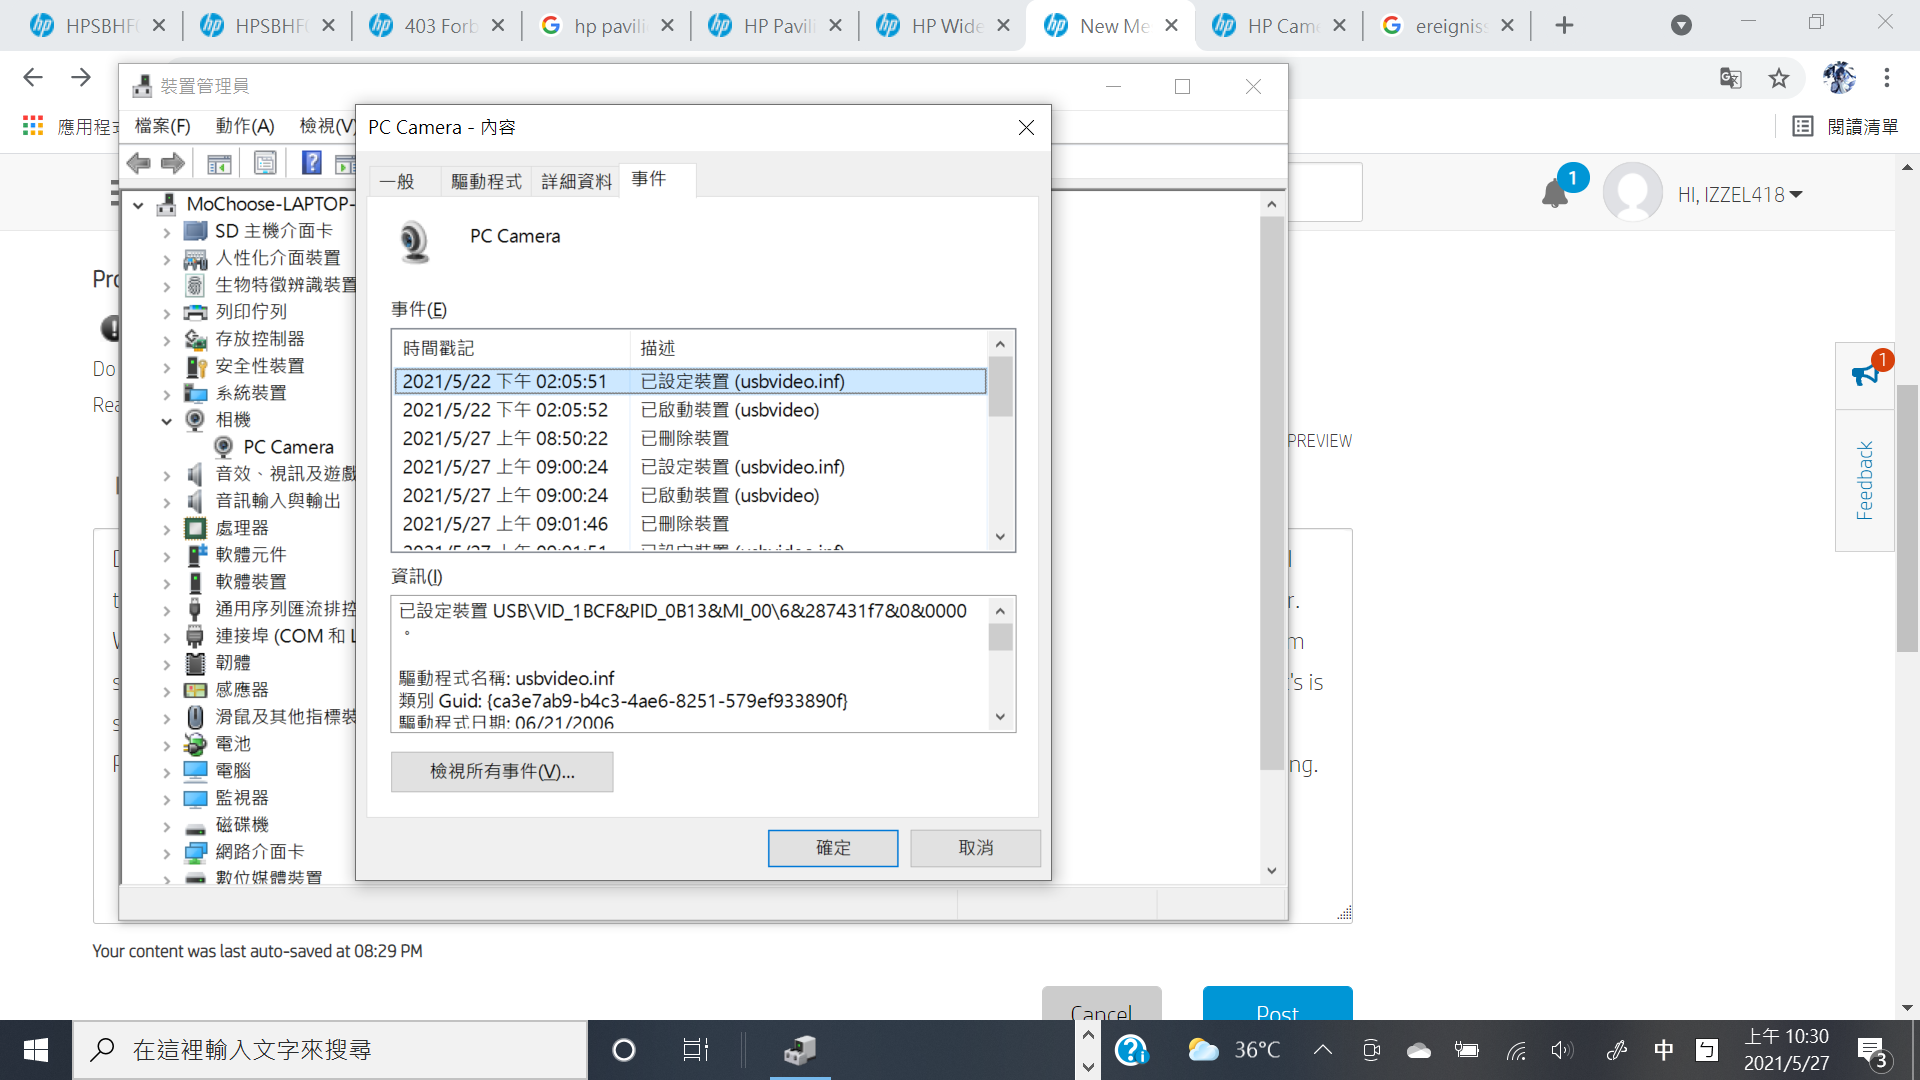Screen dimensions: 1920x1080
Task: Bookmark the page using the star icon
Action: coord(1779,78)
